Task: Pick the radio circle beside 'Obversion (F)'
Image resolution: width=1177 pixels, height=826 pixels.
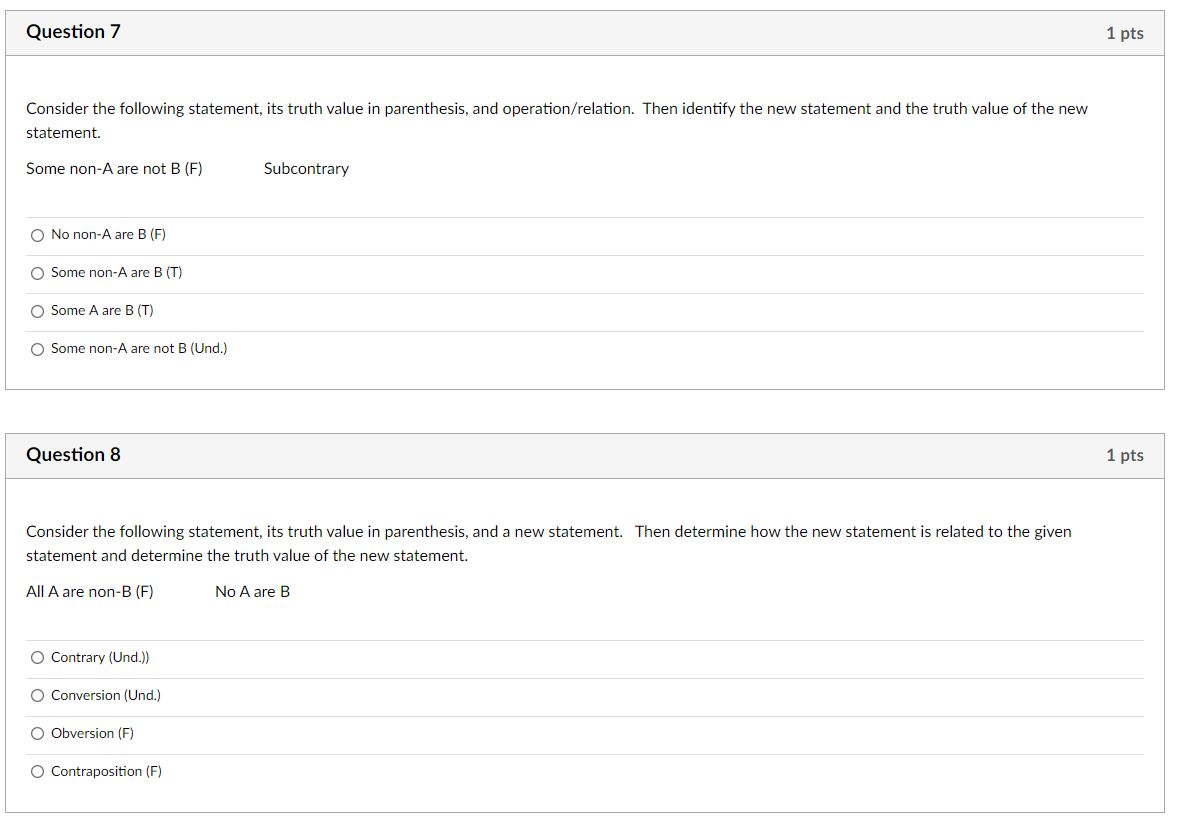Action: [x=38, y=734]
